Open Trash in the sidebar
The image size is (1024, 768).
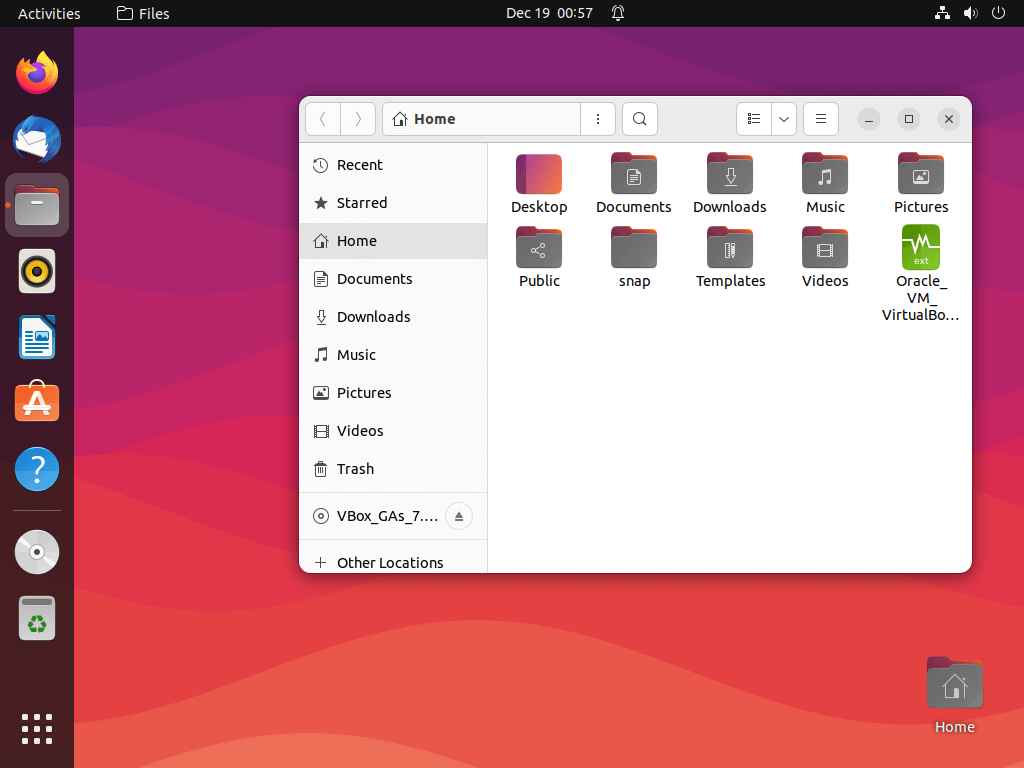(x=393, y=469)
